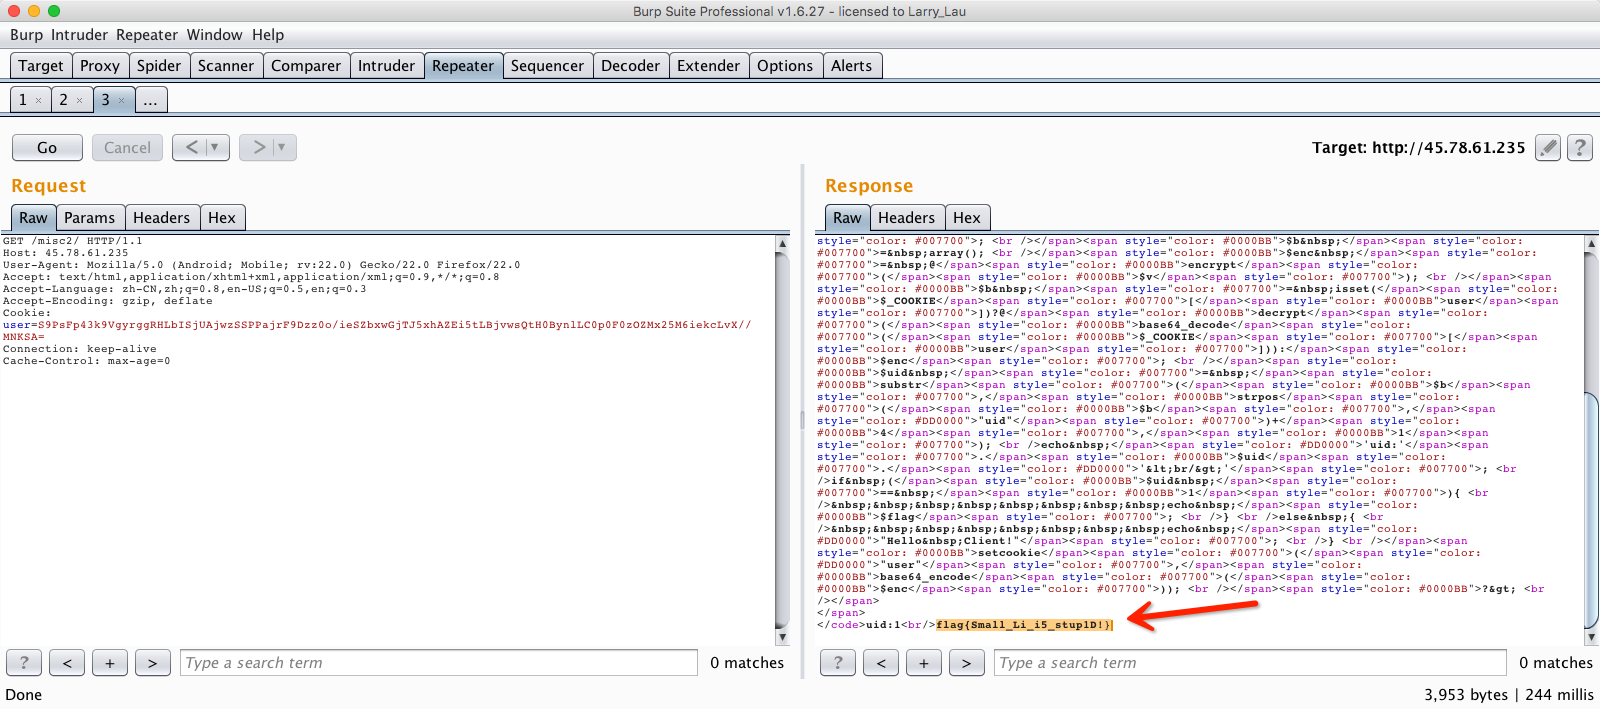This screenshot has width=1600, height=709.
Task: Open the Spider tab
Action: (x=159, y=65)
